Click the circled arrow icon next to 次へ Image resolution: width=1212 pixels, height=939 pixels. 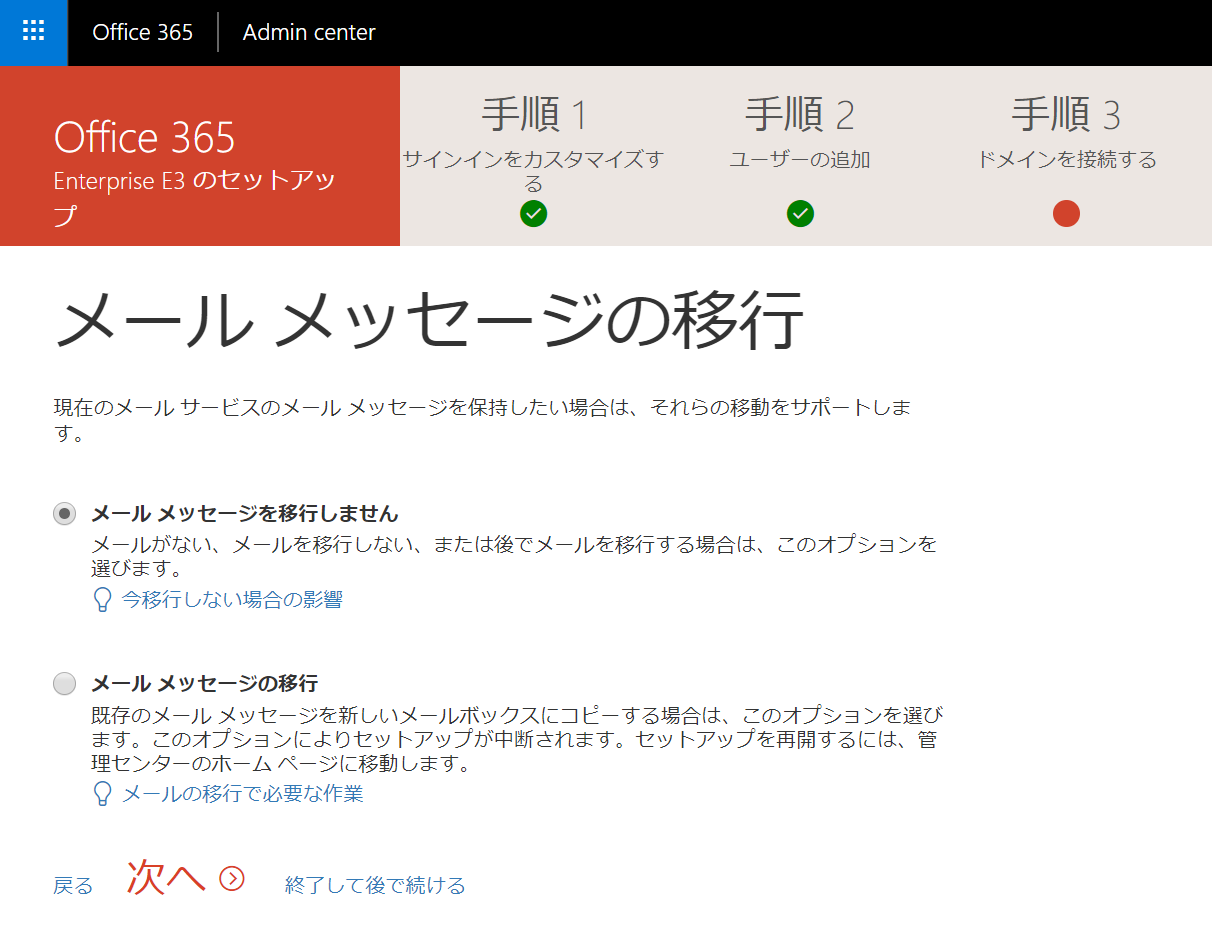tap(232, 879)
